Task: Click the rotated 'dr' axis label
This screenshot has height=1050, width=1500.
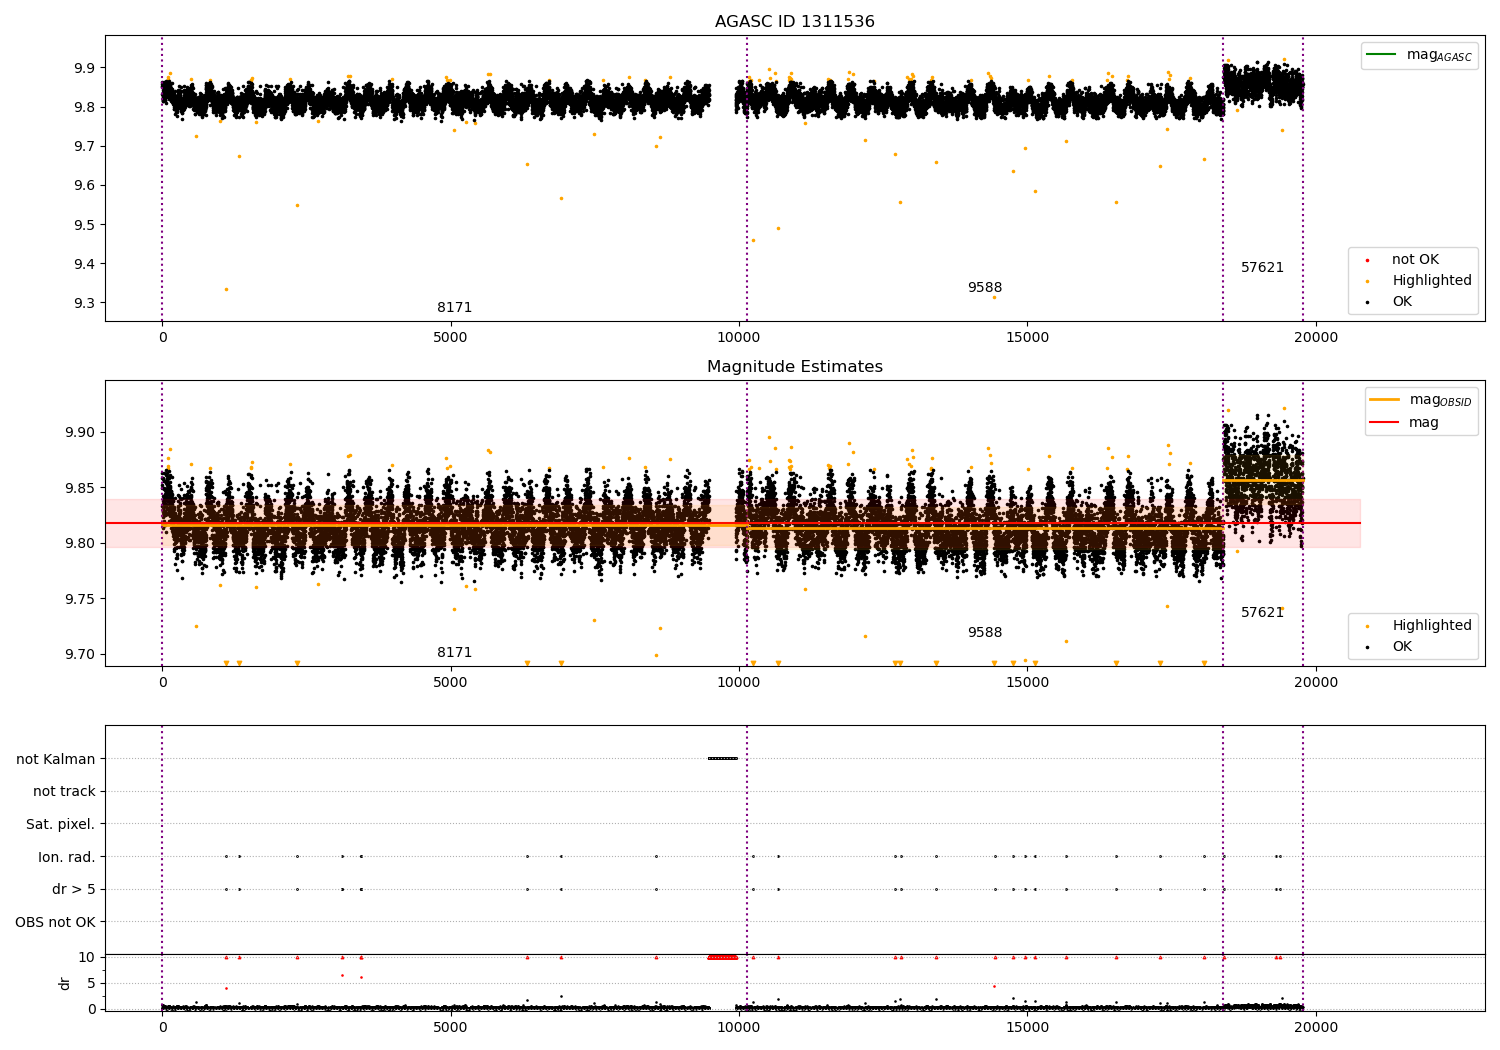Action: click(x=65, y=983)
